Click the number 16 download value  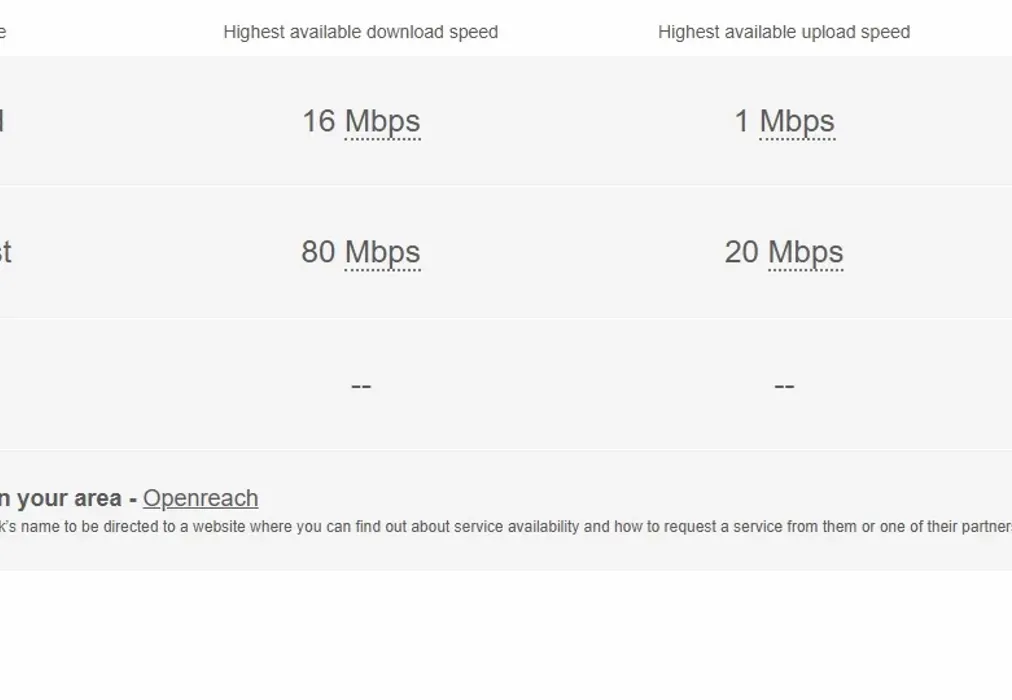point(318,121)
